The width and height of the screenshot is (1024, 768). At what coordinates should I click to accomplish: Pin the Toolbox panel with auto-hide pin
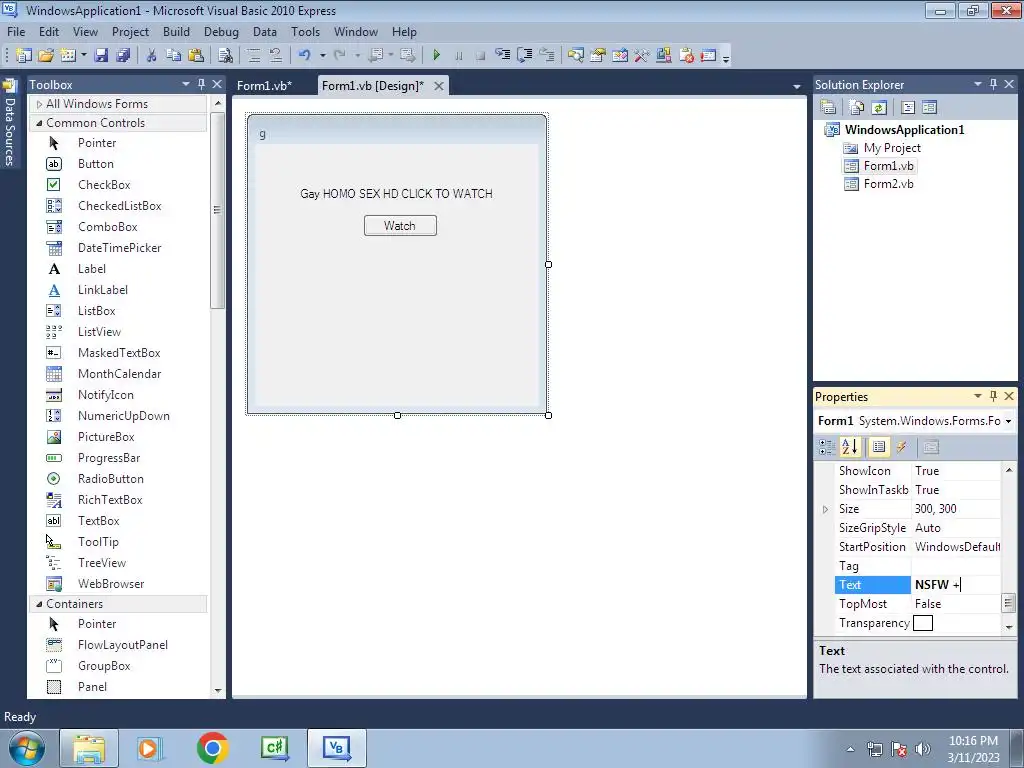201,84
